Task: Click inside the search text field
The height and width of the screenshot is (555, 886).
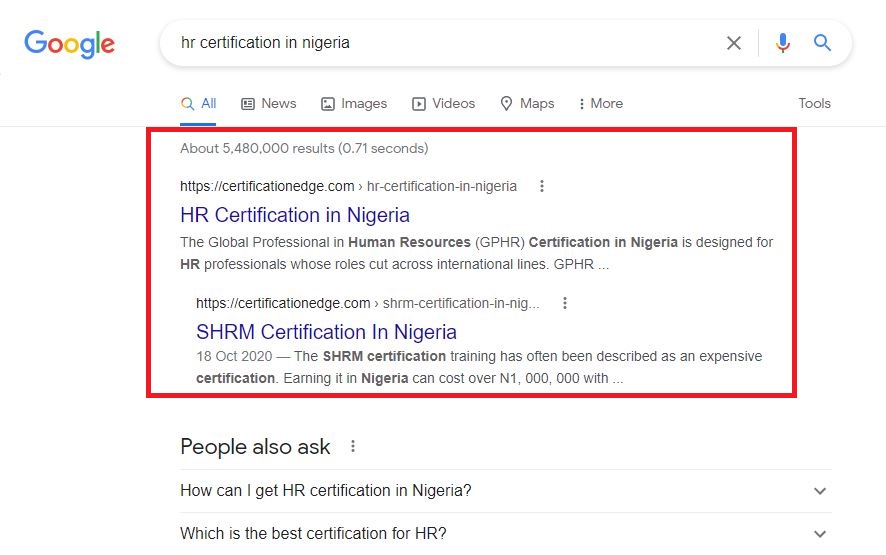Action: [441, 43]
